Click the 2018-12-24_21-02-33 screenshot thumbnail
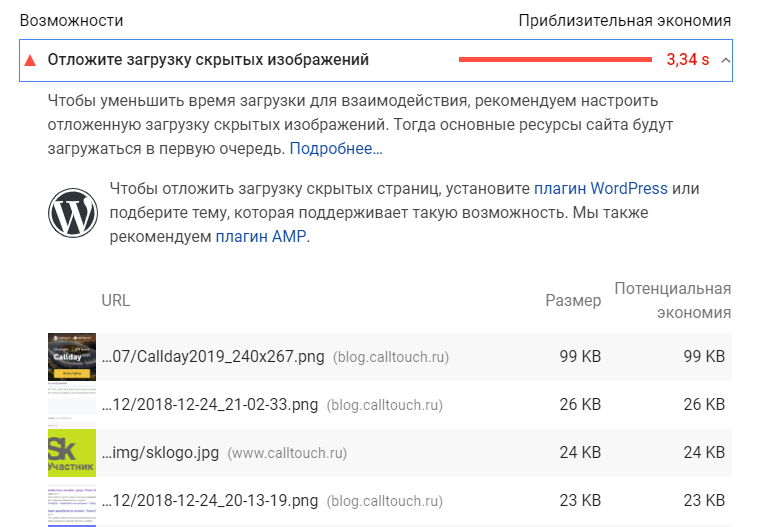 click(72, 405)
